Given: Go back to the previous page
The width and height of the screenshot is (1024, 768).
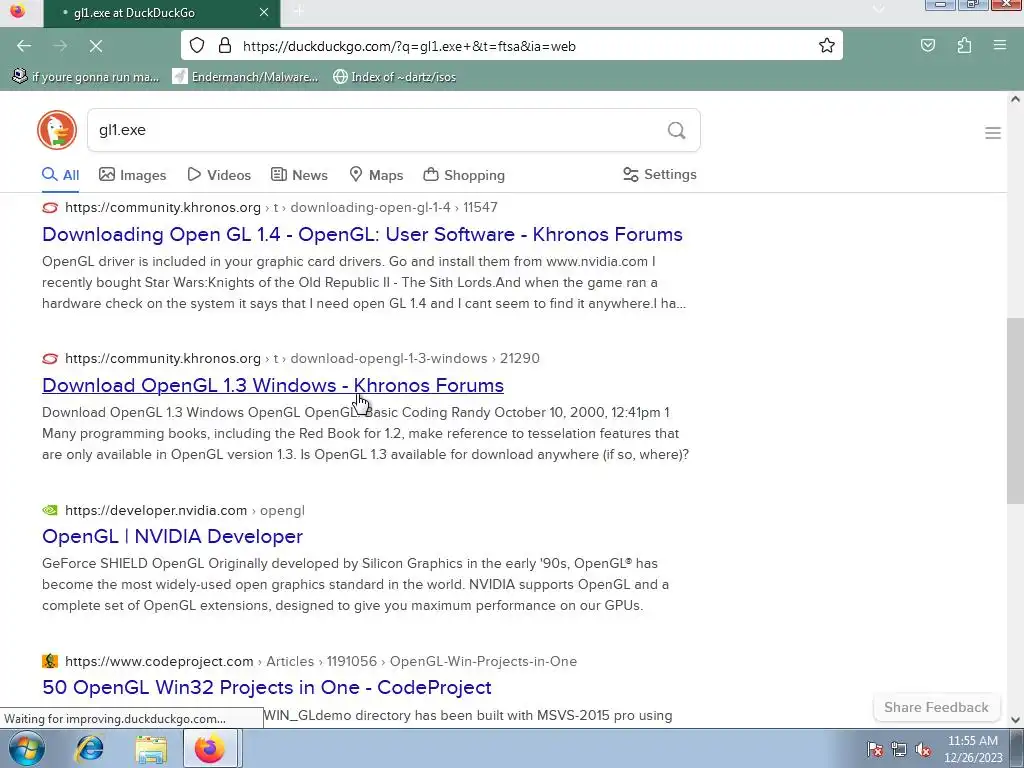Looking at the screenshot, I should (x=24, y=46).
